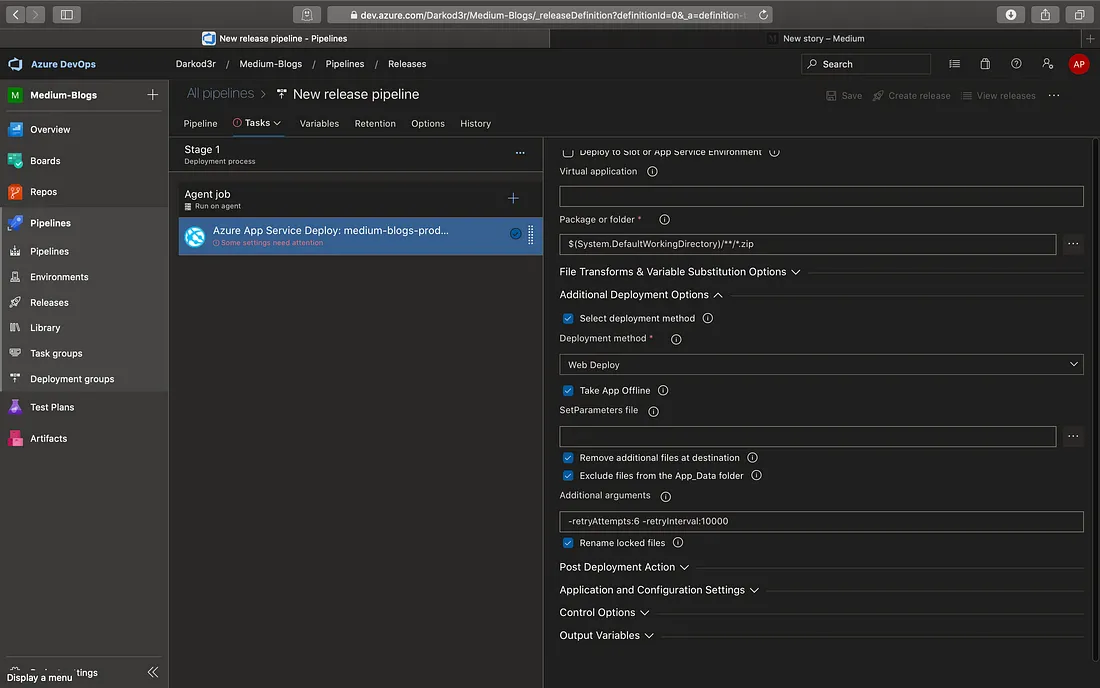Click Create release button
The width and height of the screenshot is (1100, 688).
click(x=911, y=96)
